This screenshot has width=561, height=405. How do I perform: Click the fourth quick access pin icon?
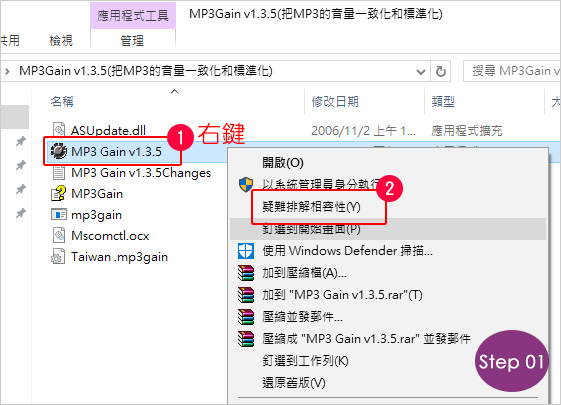click(x=21, y=214)
